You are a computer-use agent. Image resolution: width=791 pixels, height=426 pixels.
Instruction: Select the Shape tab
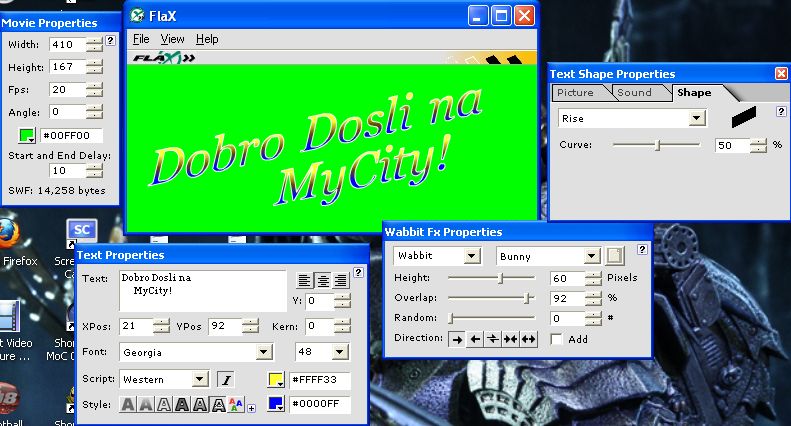695,92
